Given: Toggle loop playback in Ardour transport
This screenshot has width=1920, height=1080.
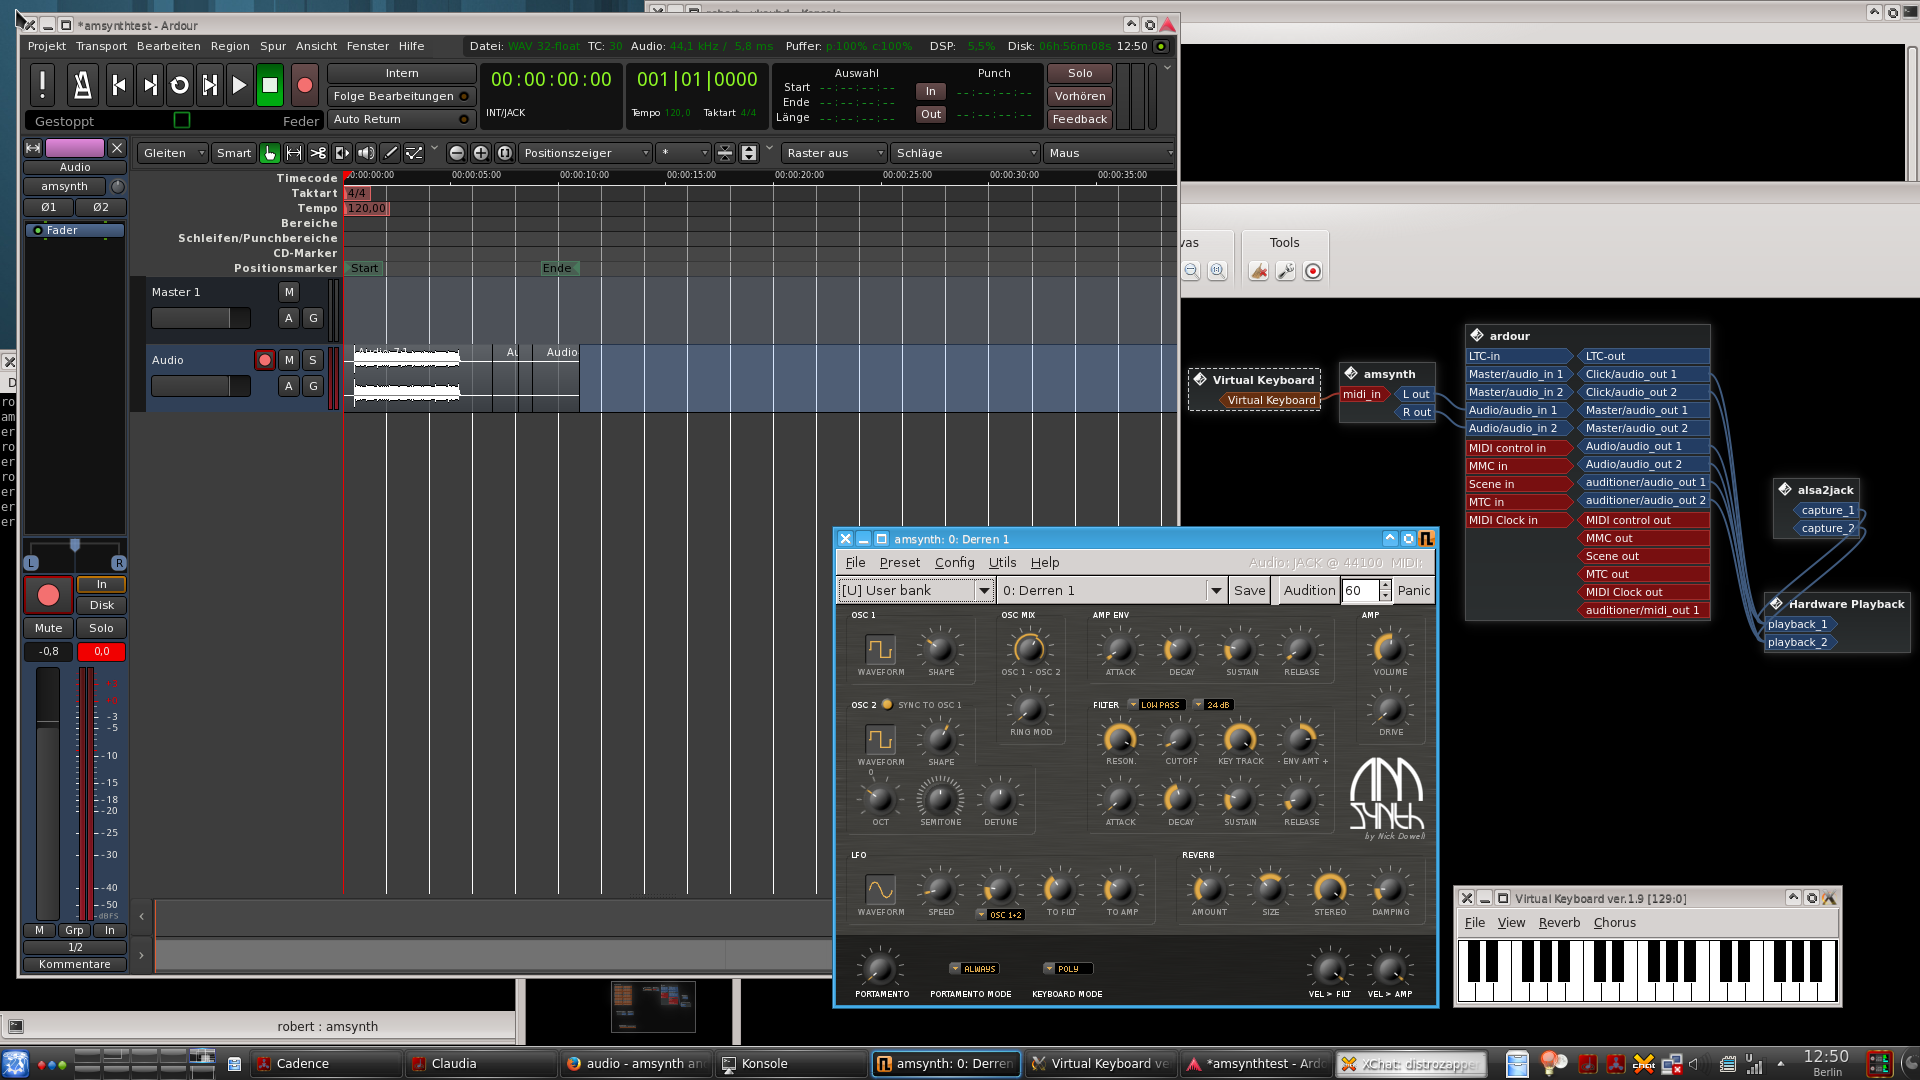Looking at the screenshot, I should (x=180, y=86).
